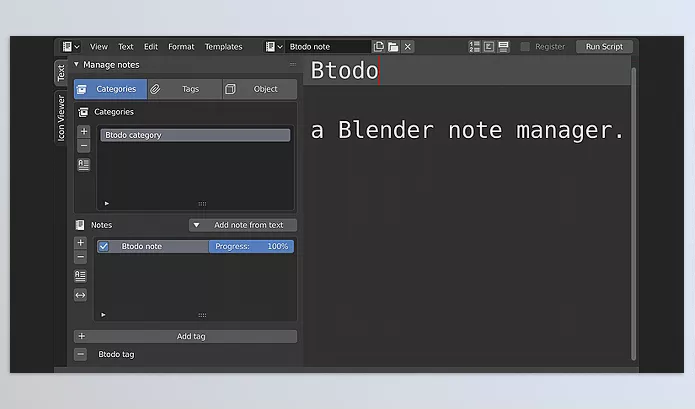Select the Tags filter tab
Screen dimensions: 695x409
point(184,89)
